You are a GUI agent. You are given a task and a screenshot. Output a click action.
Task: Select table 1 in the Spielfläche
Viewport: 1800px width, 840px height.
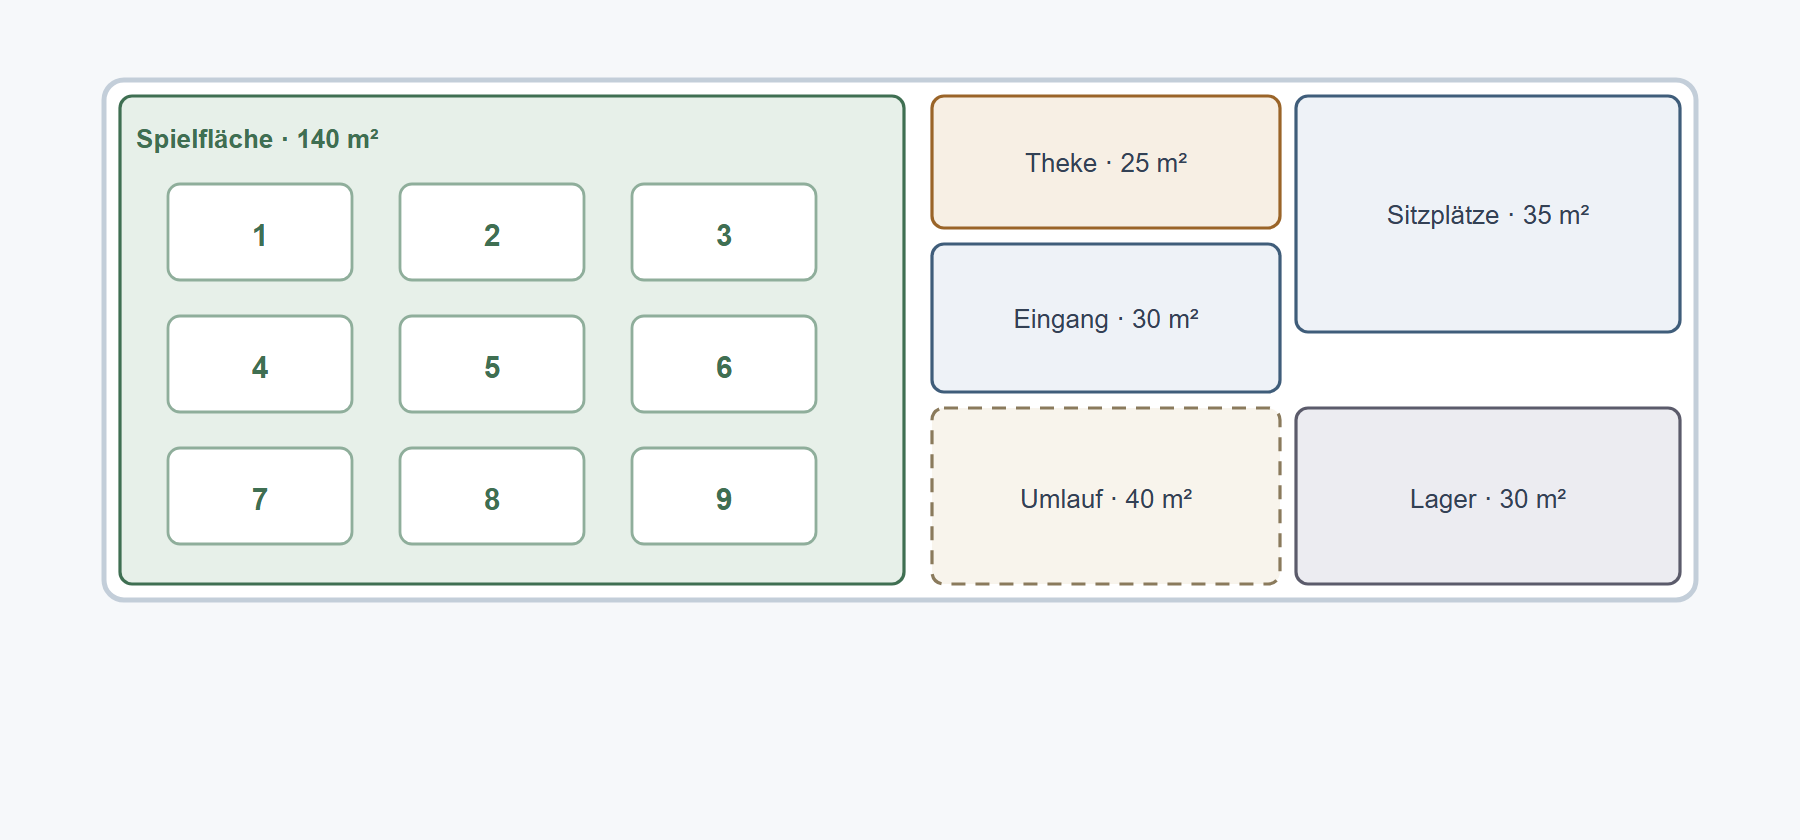(260, 232)
